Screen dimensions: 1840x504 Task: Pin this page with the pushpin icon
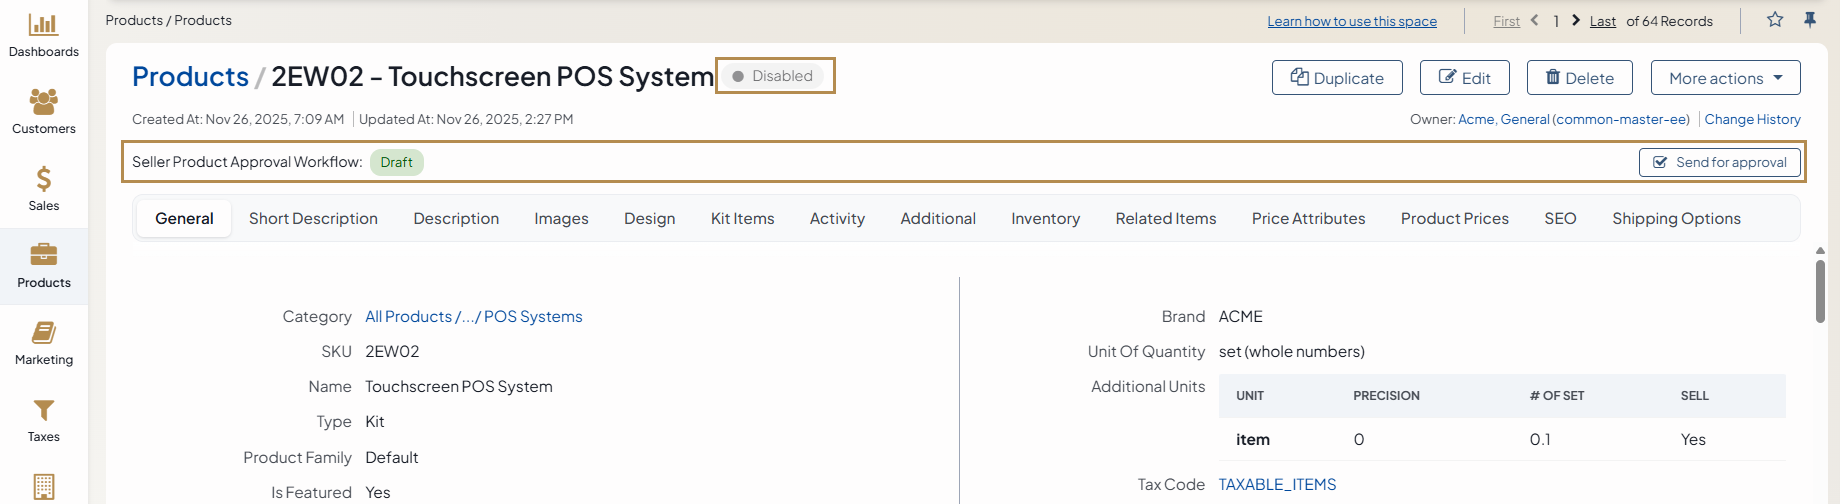point(1810,20)
